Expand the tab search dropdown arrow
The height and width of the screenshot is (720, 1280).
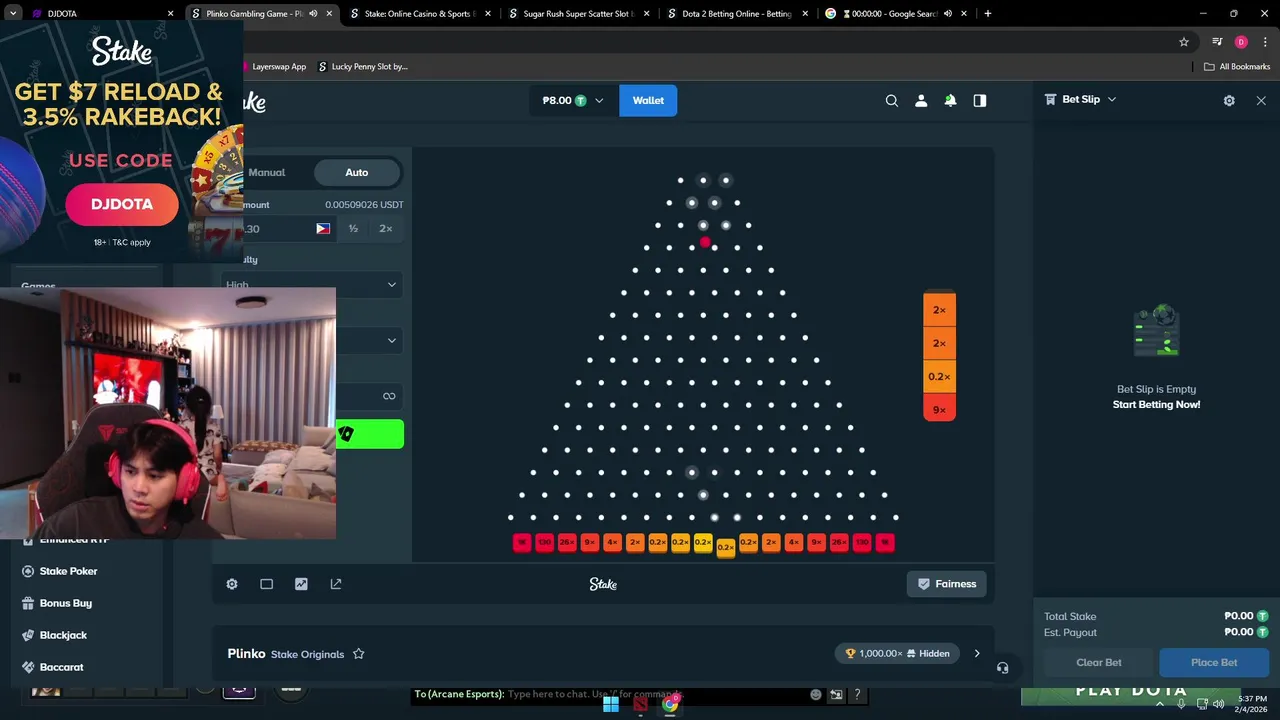13,14
